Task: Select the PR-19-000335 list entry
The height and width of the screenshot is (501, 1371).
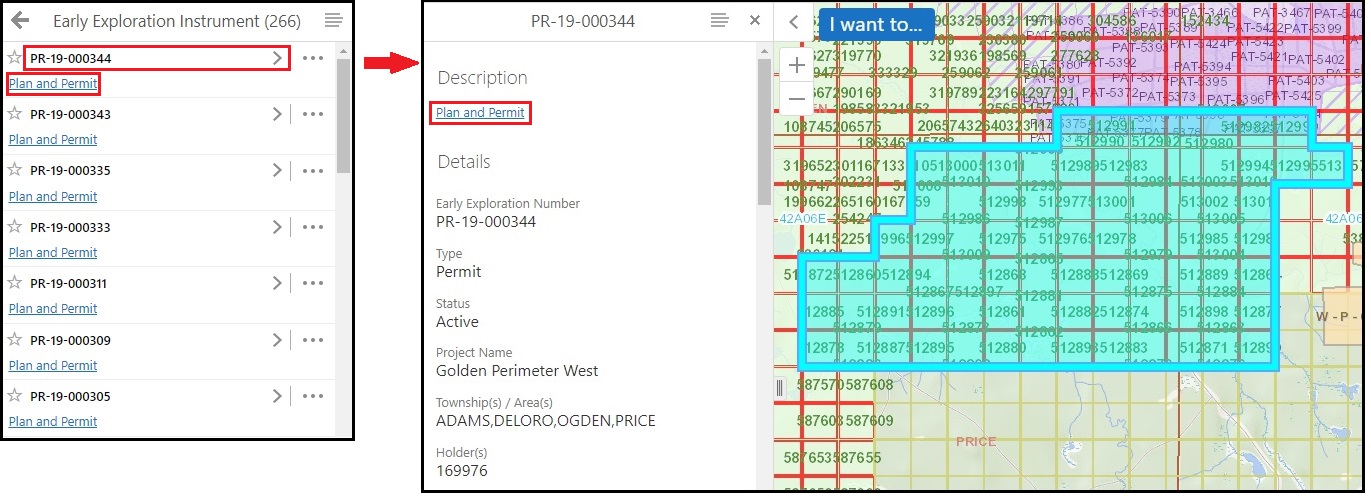Action: 70,171
